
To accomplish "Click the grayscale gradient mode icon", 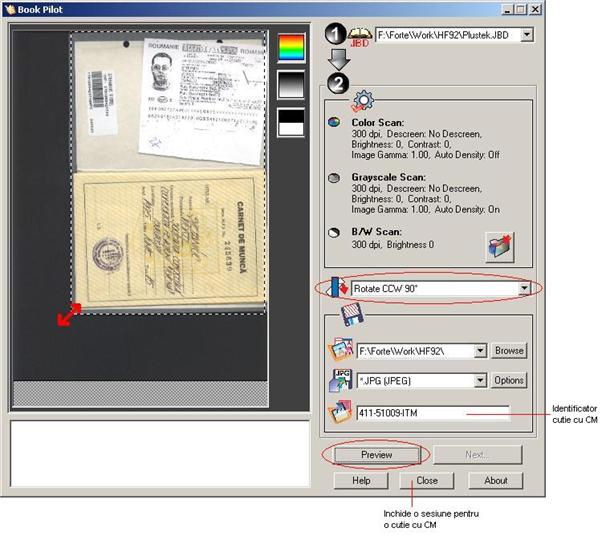I will pos(290,85).
